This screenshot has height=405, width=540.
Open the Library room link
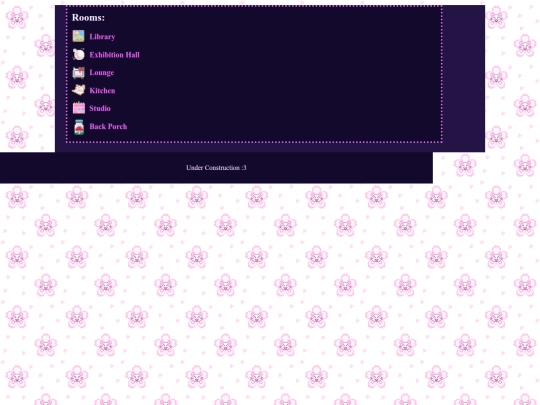102,37
